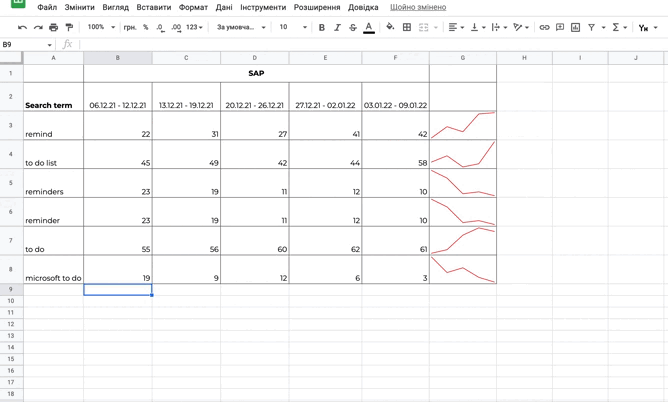
Task: Open Text wrapping options
Action: click(499, 27)
